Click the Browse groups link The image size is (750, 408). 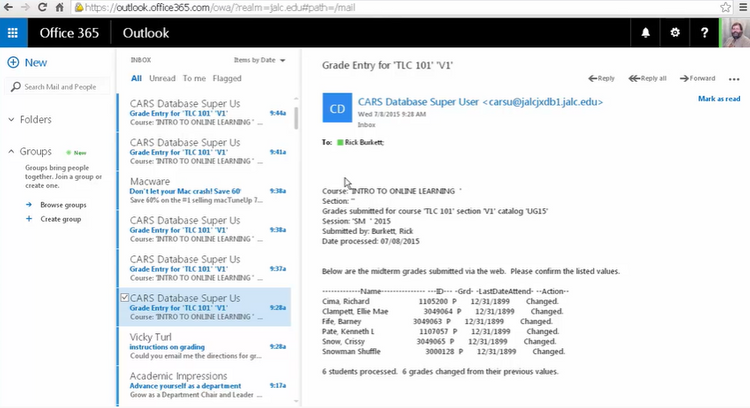click(61, 204)
